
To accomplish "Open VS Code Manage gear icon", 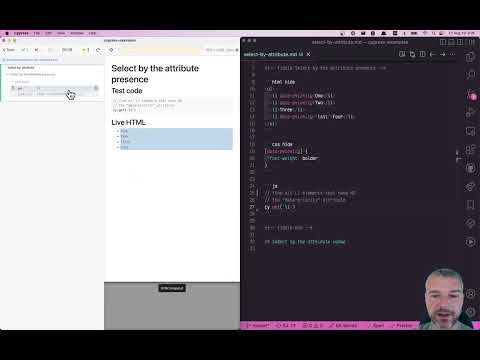I will [x=470, y=312].
